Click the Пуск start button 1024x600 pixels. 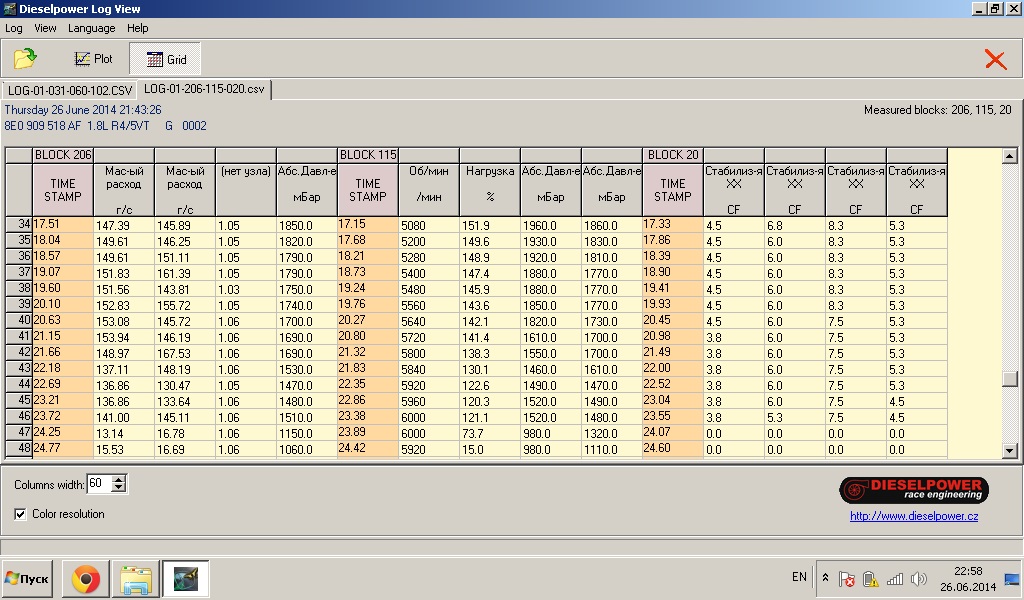27,579
